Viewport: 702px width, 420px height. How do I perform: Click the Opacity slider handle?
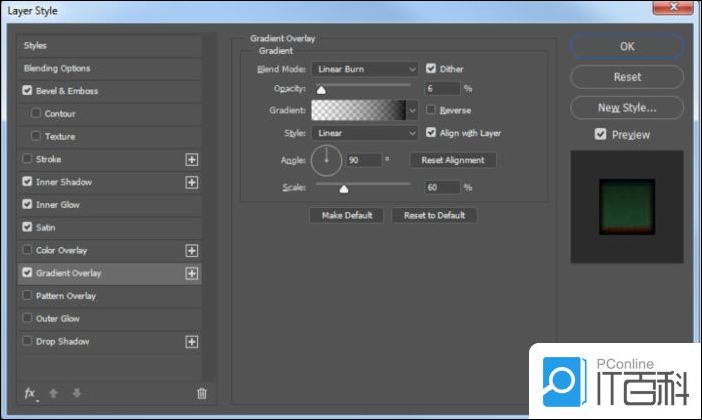tap(321, 90)
